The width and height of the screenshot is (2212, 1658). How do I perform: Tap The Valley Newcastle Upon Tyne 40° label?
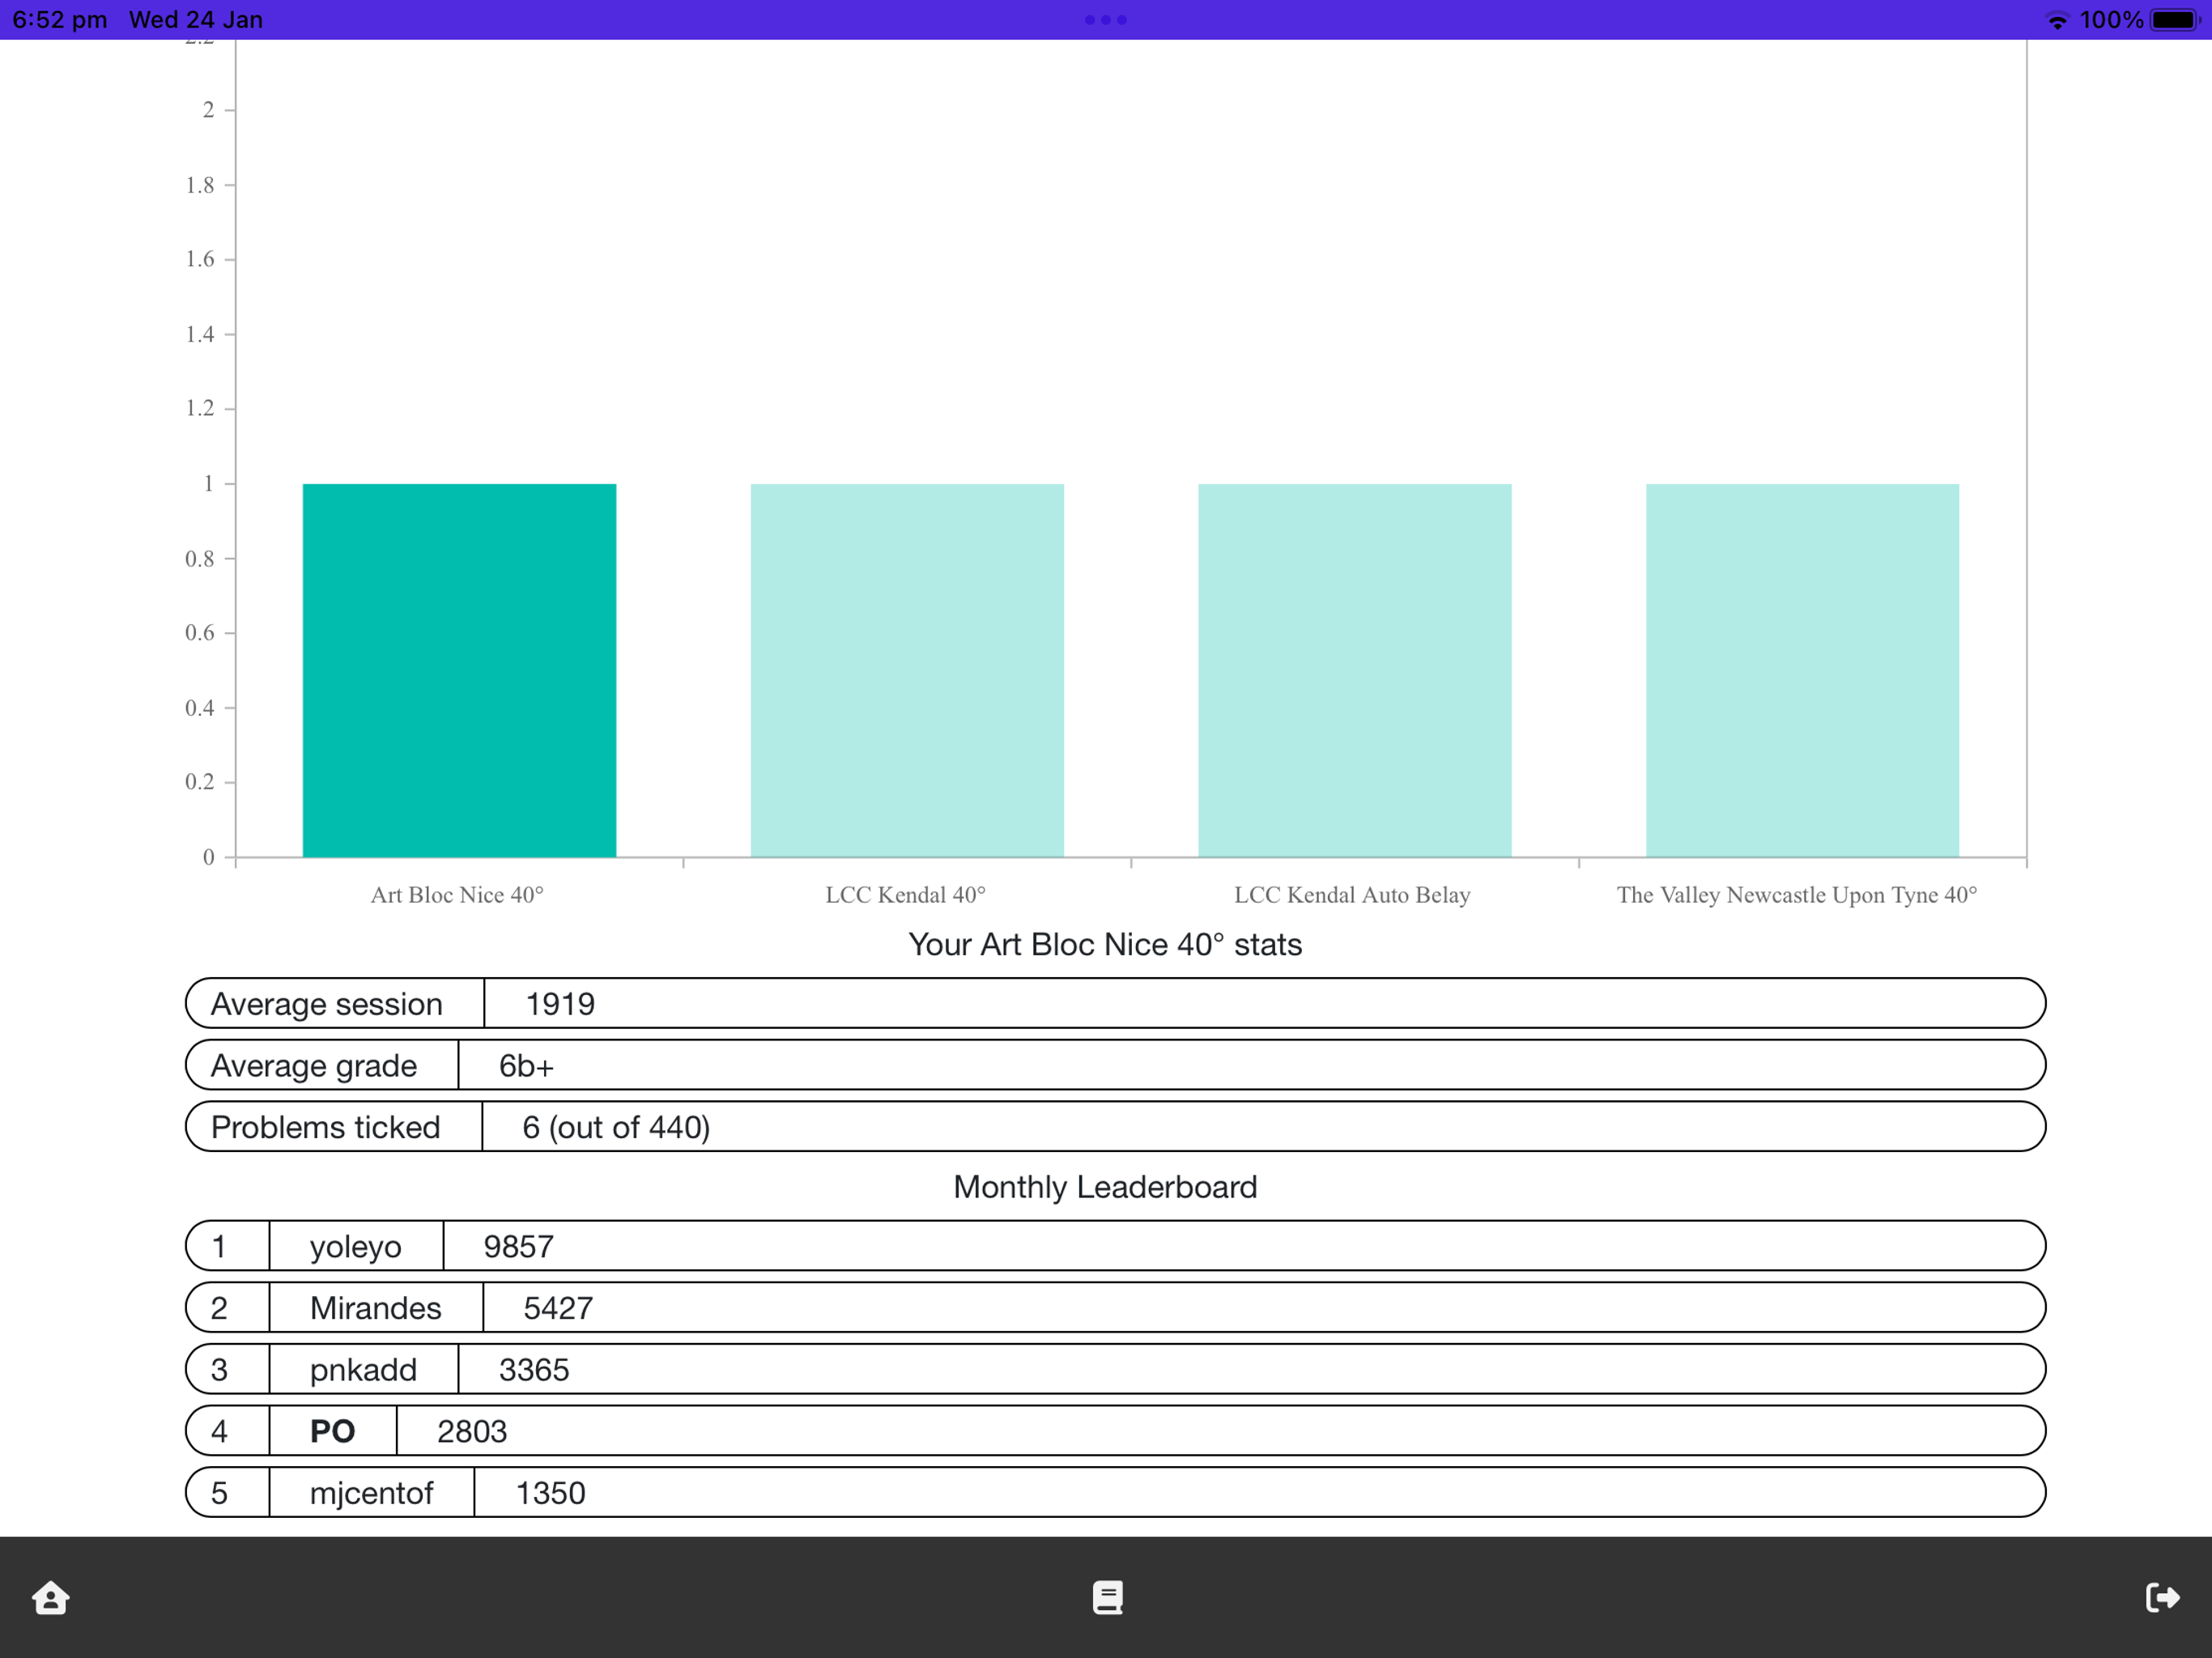[x=1796, y=895]
